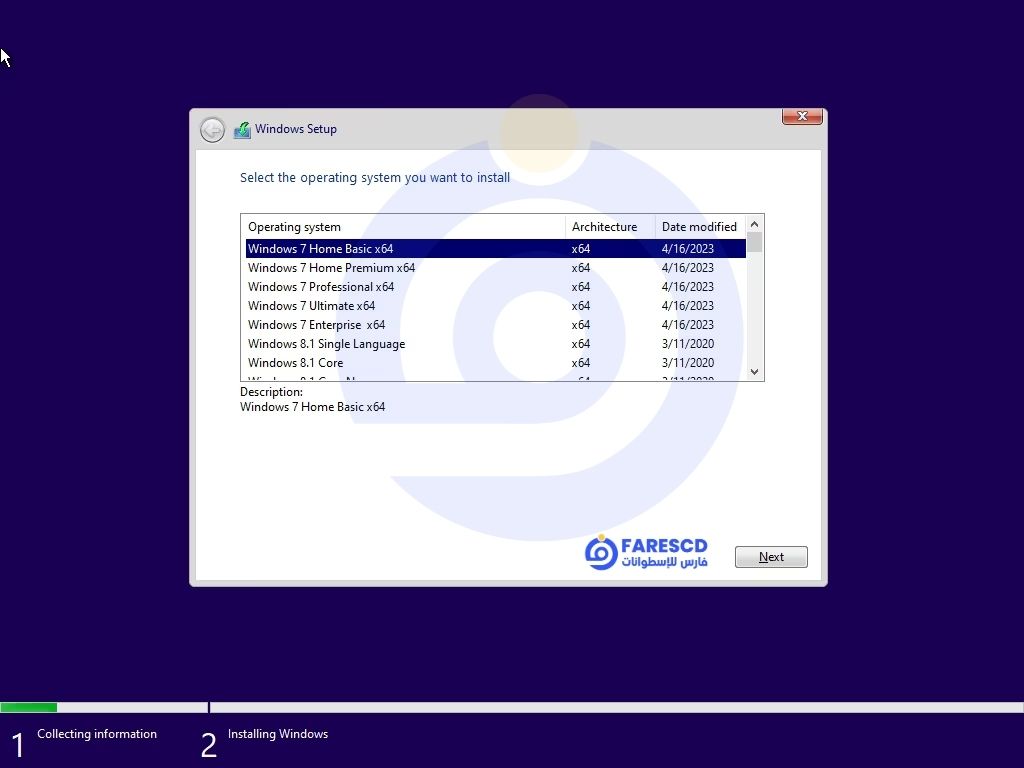
Task: Click the 4/16/2023 date for Windows 7 Enterprise
Action: 688,325
